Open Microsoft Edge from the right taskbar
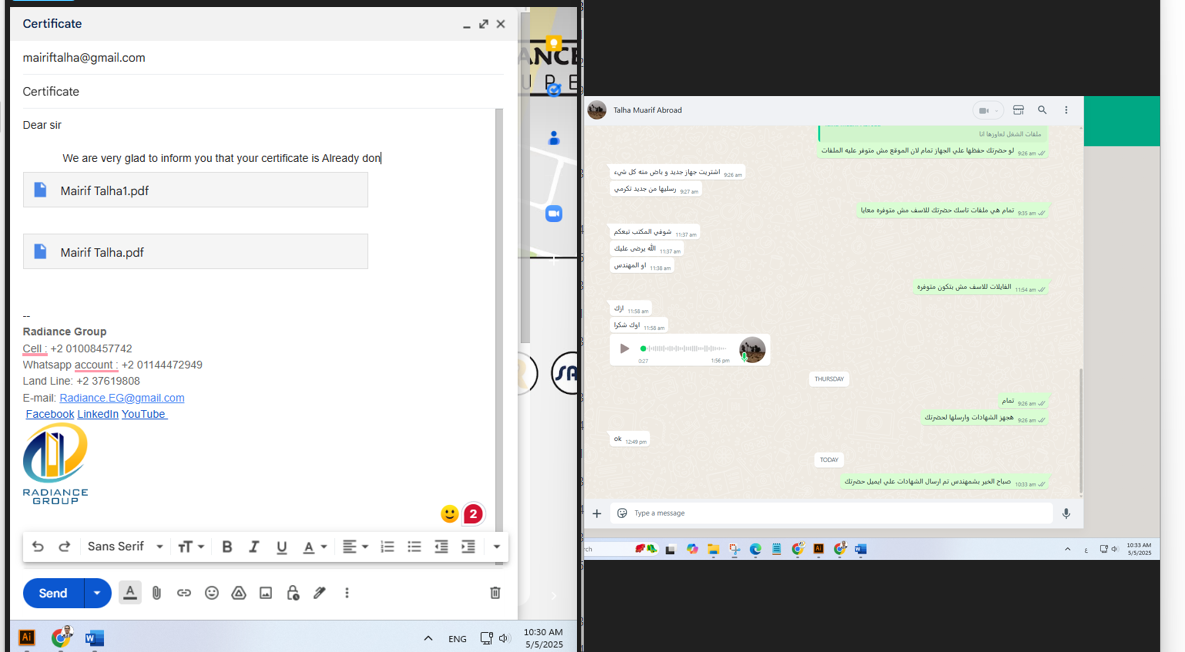The width and height of the screenshot is (1185, 652). click(x=755, y=549)
